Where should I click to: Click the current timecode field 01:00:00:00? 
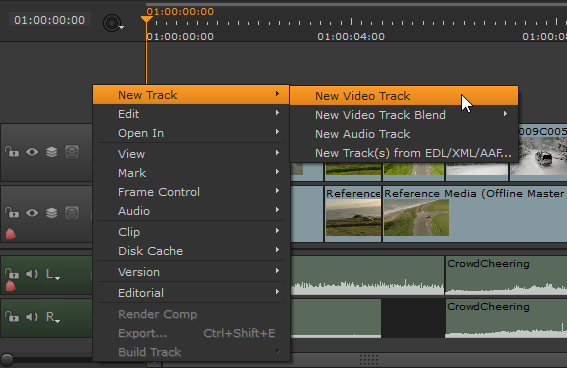point(50,20)
